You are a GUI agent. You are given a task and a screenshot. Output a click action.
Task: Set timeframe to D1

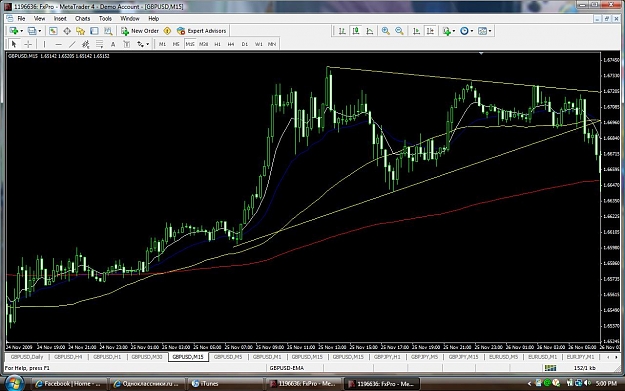tap(245, 44)
